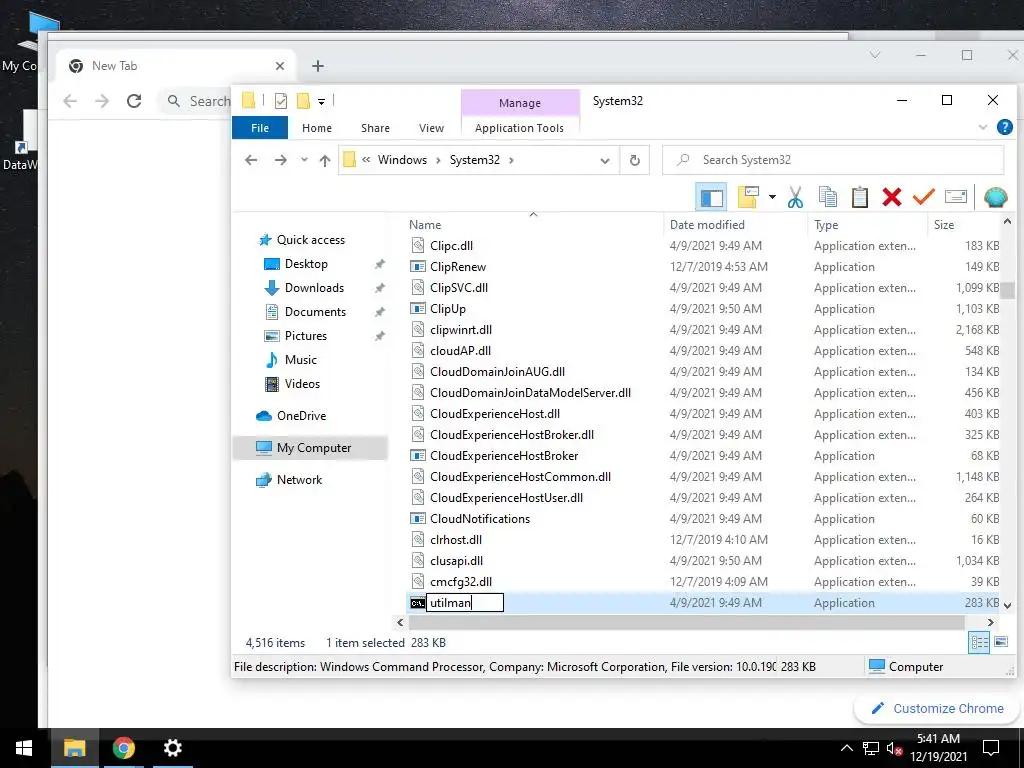This screenshot has width=1024, height=768.
Task: Open the Share ribbon tab
Action: pos(375,128)
